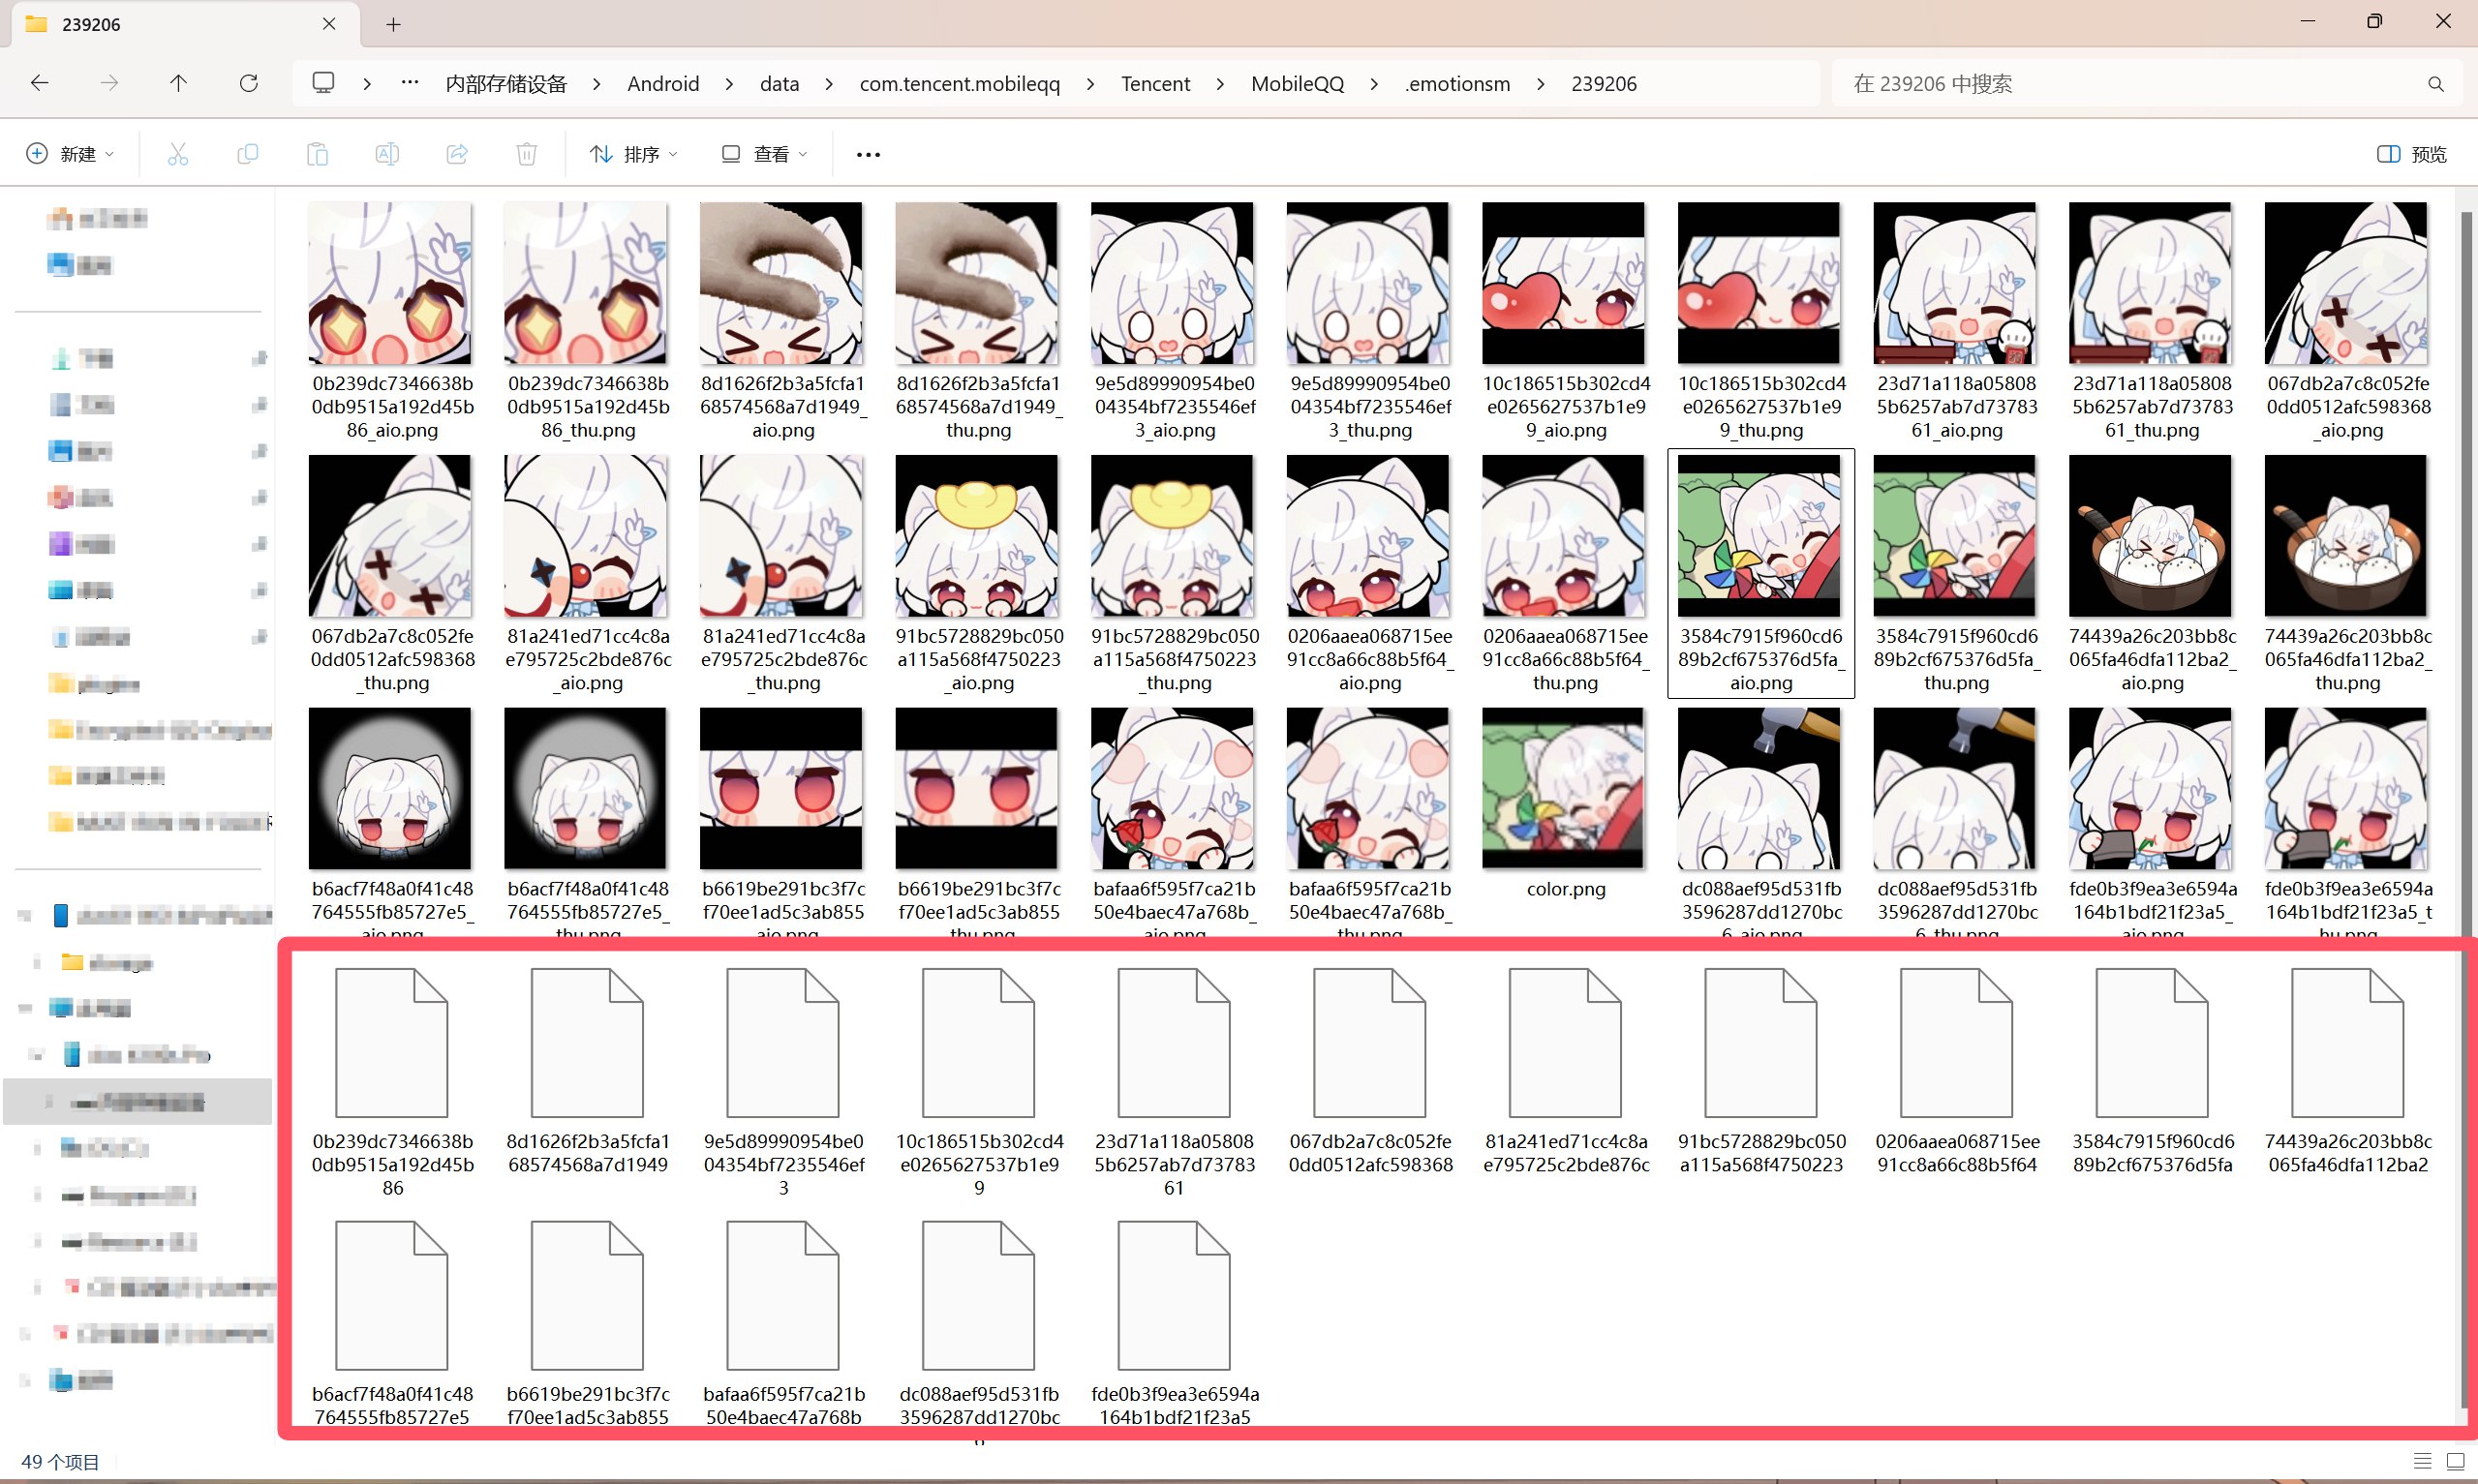
Task: Switch to details list view icon
Action: (x=2422, y=1461)
